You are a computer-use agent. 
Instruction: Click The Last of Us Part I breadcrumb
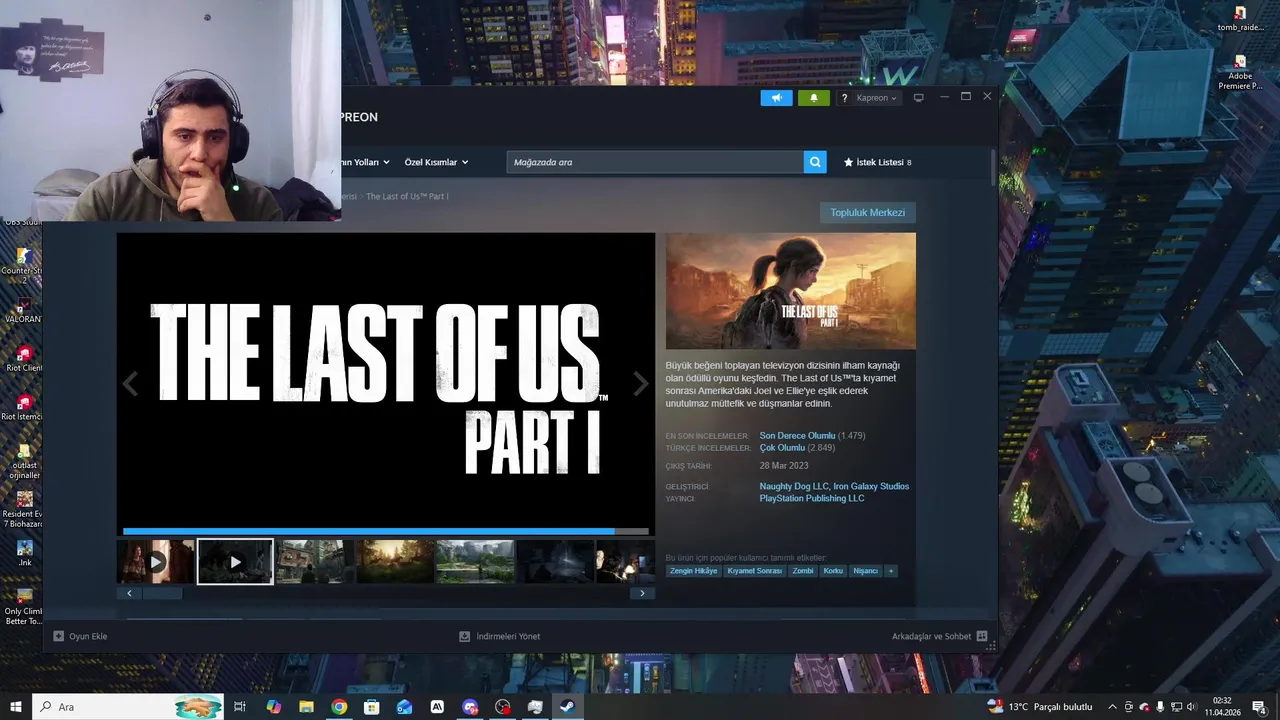pos(407,196)
